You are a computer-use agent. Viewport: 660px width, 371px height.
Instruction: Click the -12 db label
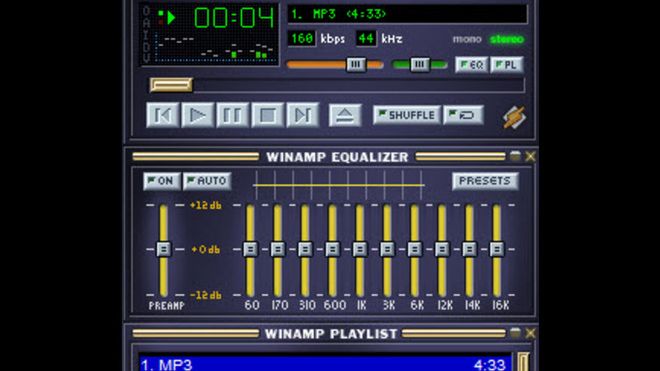click(x=205, y=295)
